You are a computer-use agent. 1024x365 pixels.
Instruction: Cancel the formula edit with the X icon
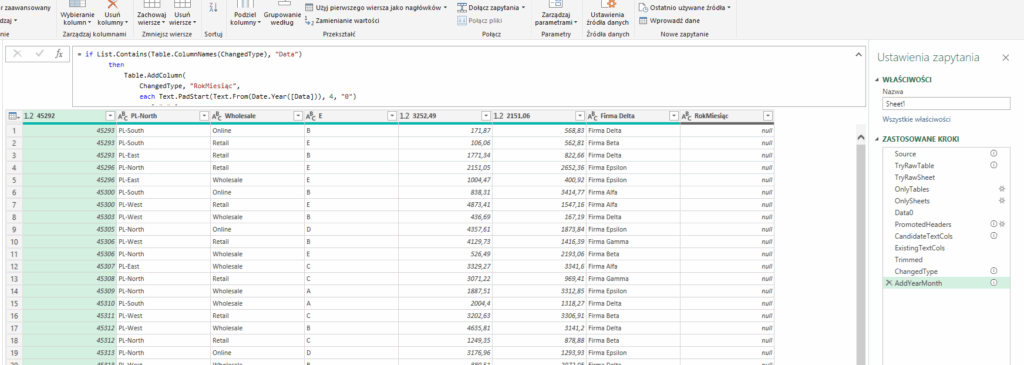coord(17,54)
